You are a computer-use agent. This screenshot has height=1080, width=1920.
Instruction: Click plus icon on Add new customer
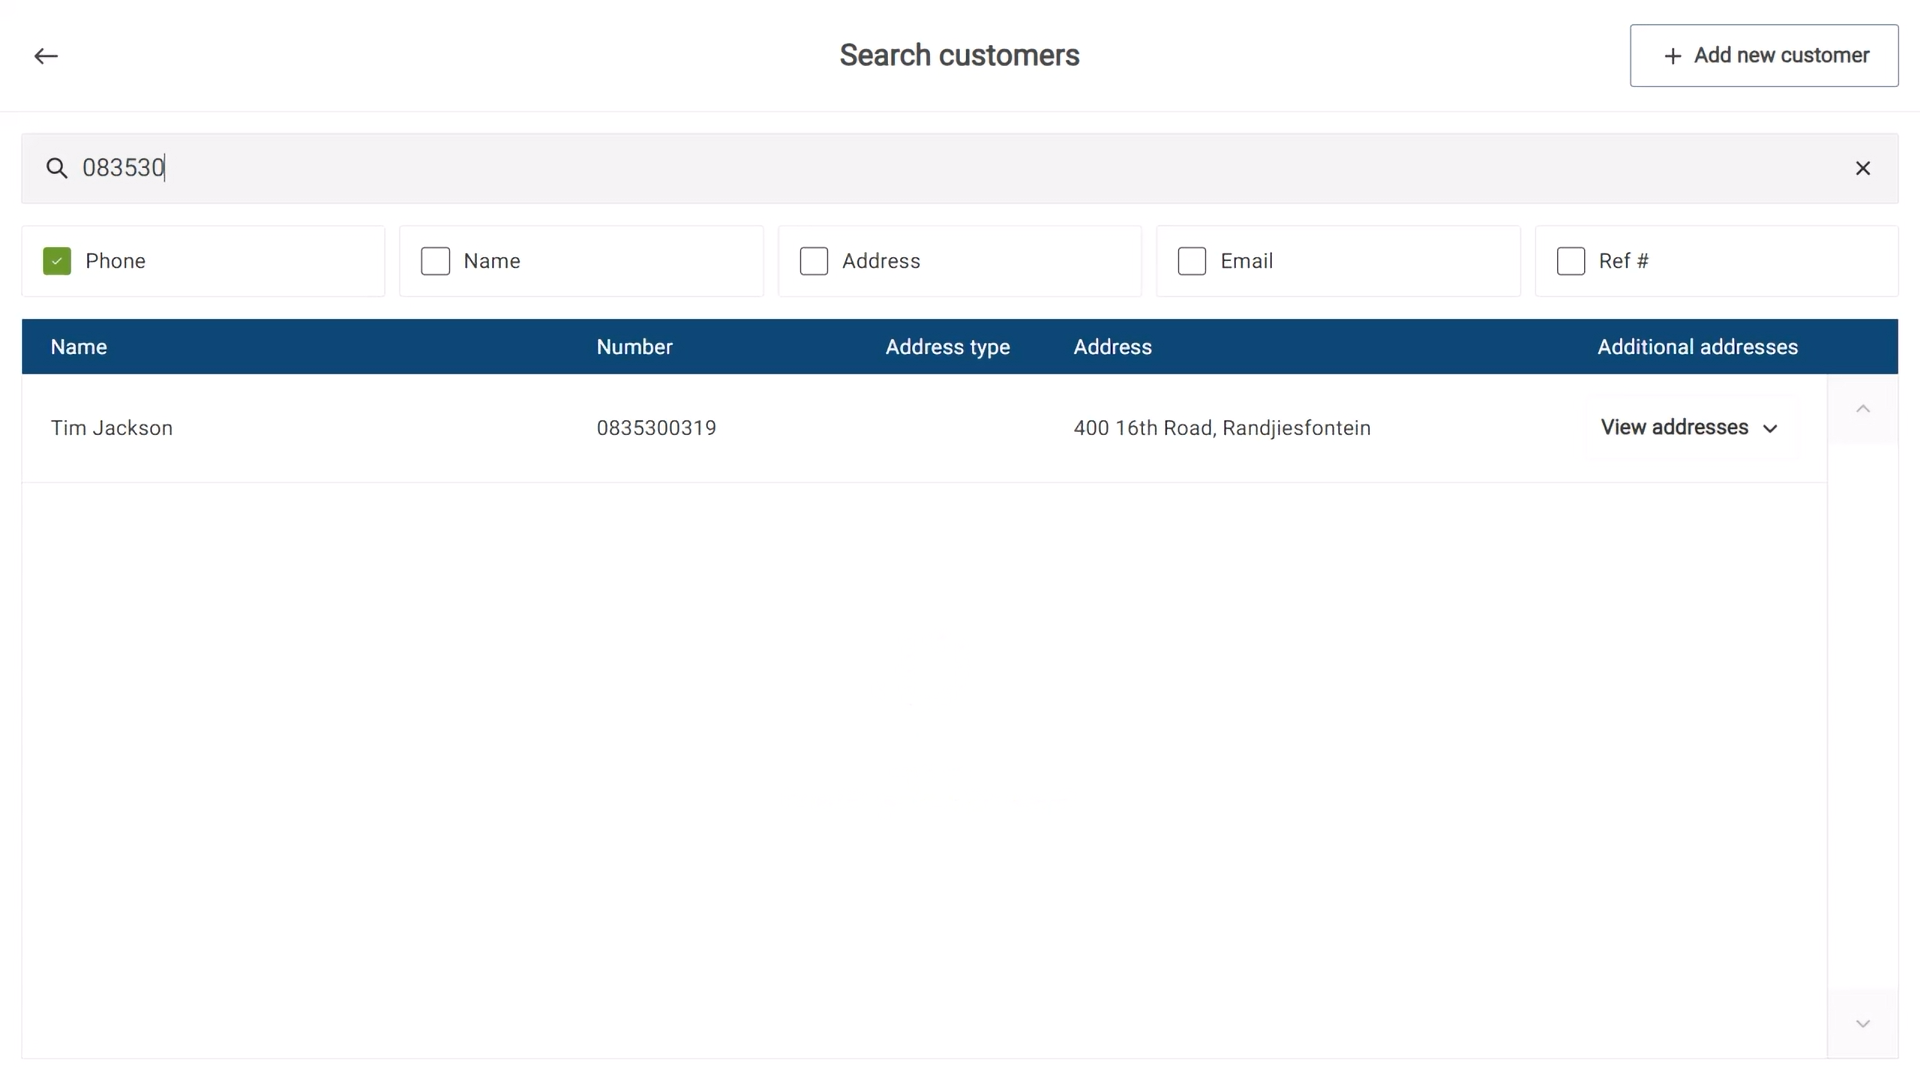[x=1672, y=56]
